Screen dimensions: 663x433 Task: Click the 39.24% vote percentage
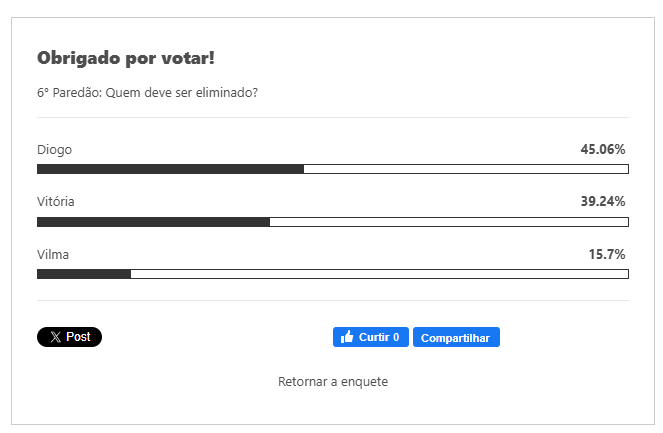tap(602, 202)
